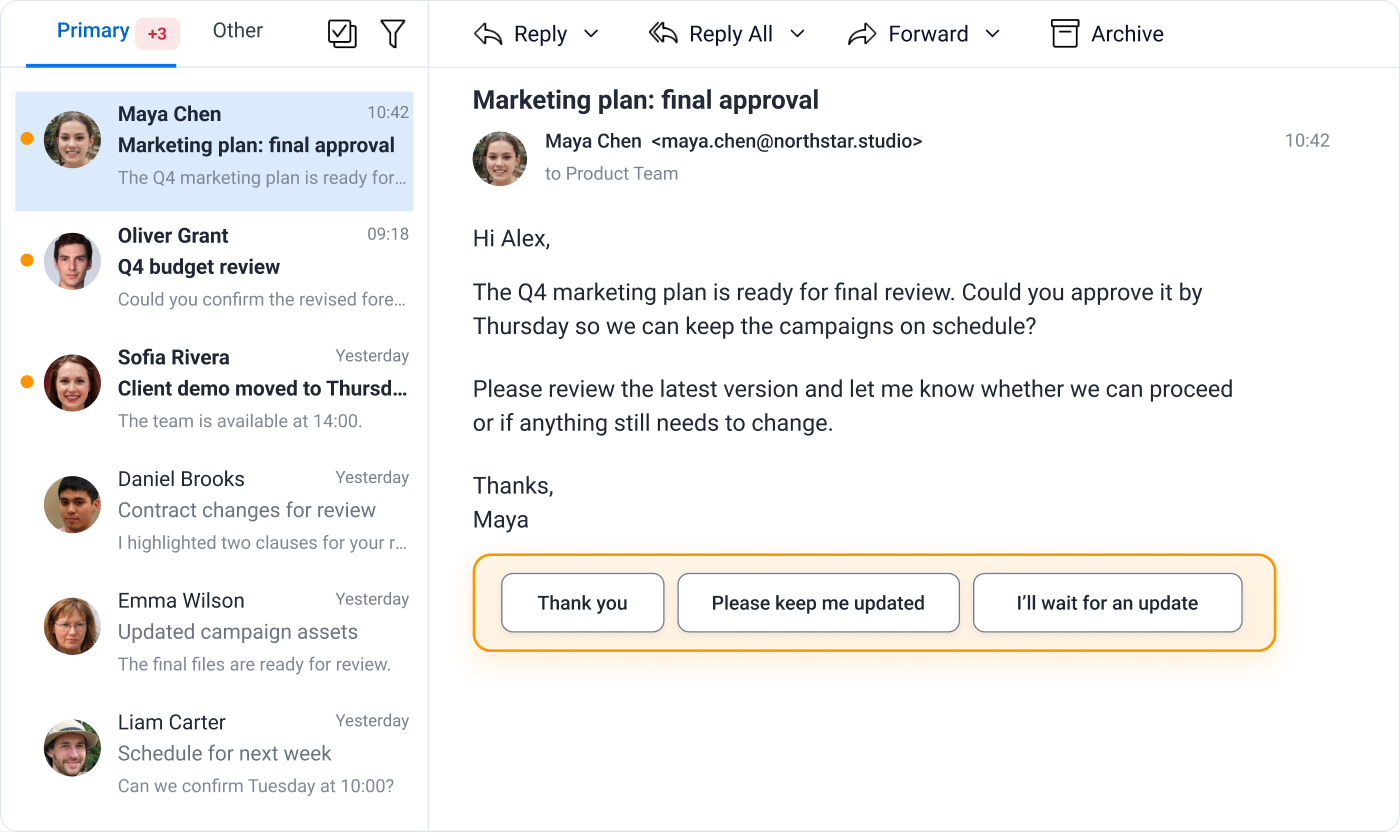Choose 'Please keep me updated' quick reply
Screen dimensions: 1400x832
(x=818, y=603)
